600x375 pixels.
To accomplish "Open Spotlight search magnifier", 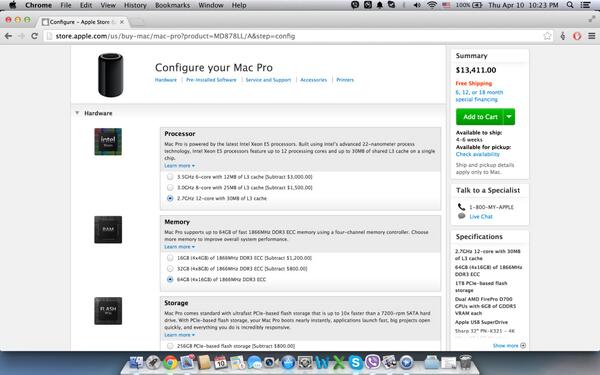I will point(570,5).
